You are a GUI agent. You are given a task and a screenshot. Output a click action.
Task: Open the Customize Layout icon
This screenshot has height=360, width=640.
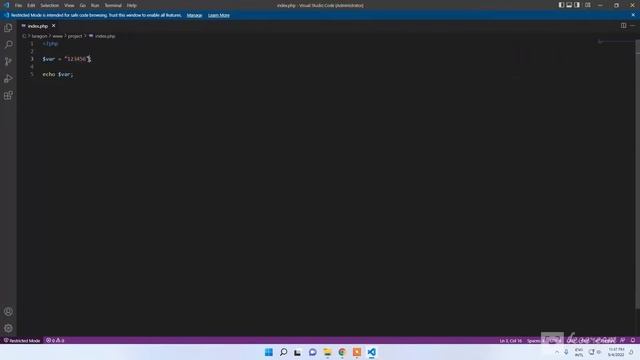pyautogui.click(x=587, y=5)
